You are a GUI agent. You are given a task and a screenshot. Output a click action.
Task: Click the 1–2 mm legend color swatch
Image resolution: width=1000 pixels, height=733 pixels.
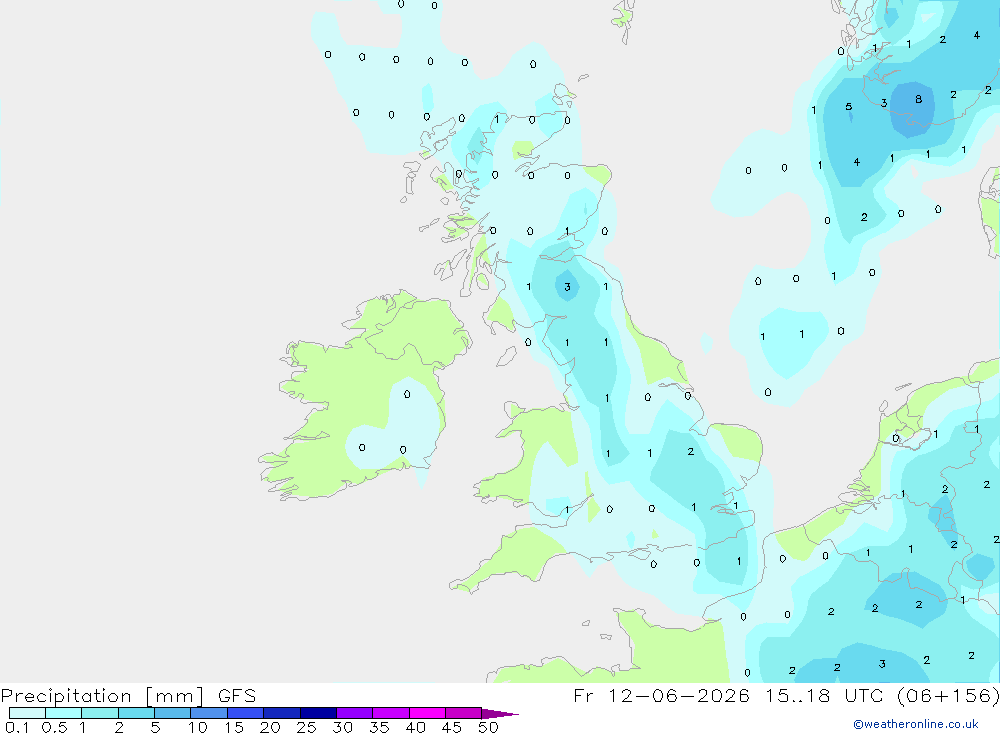(100, 713)
